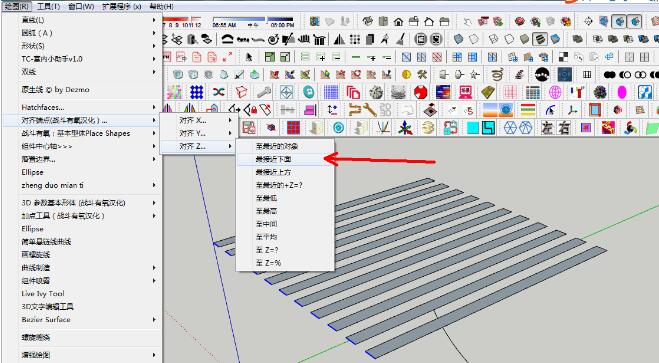Click the 左 (left) character toolbar icon
659x363 pixels.
(x=546, y=128)
